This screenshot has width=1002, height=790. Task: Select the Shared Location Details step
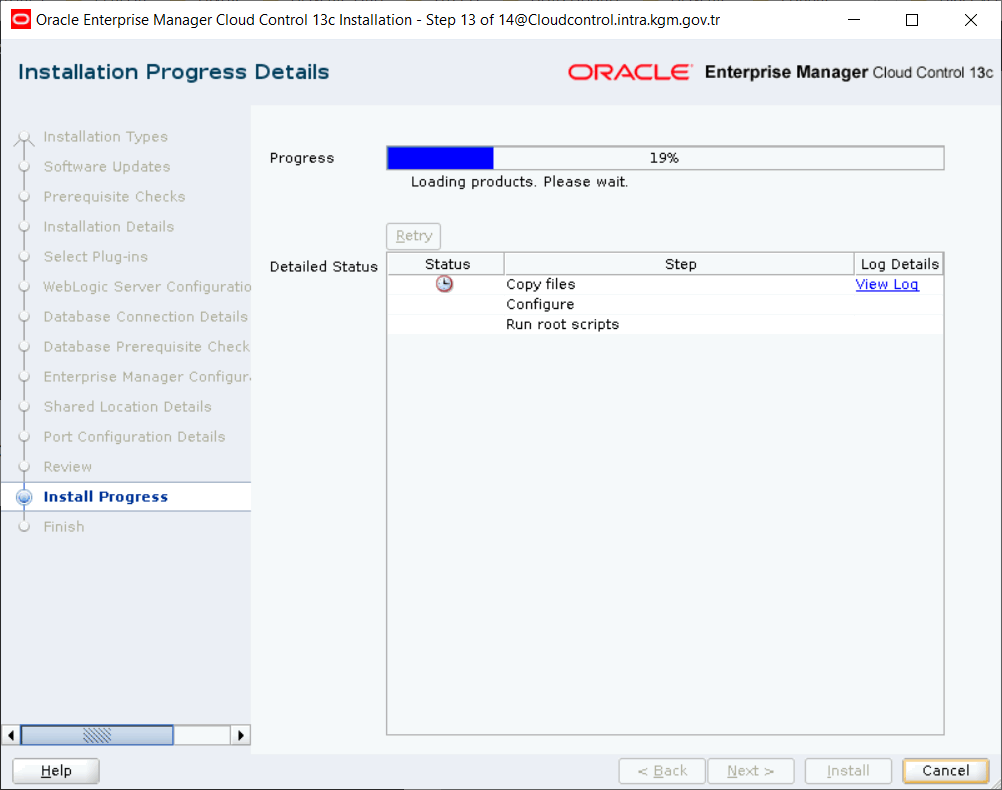pos(127,407)
